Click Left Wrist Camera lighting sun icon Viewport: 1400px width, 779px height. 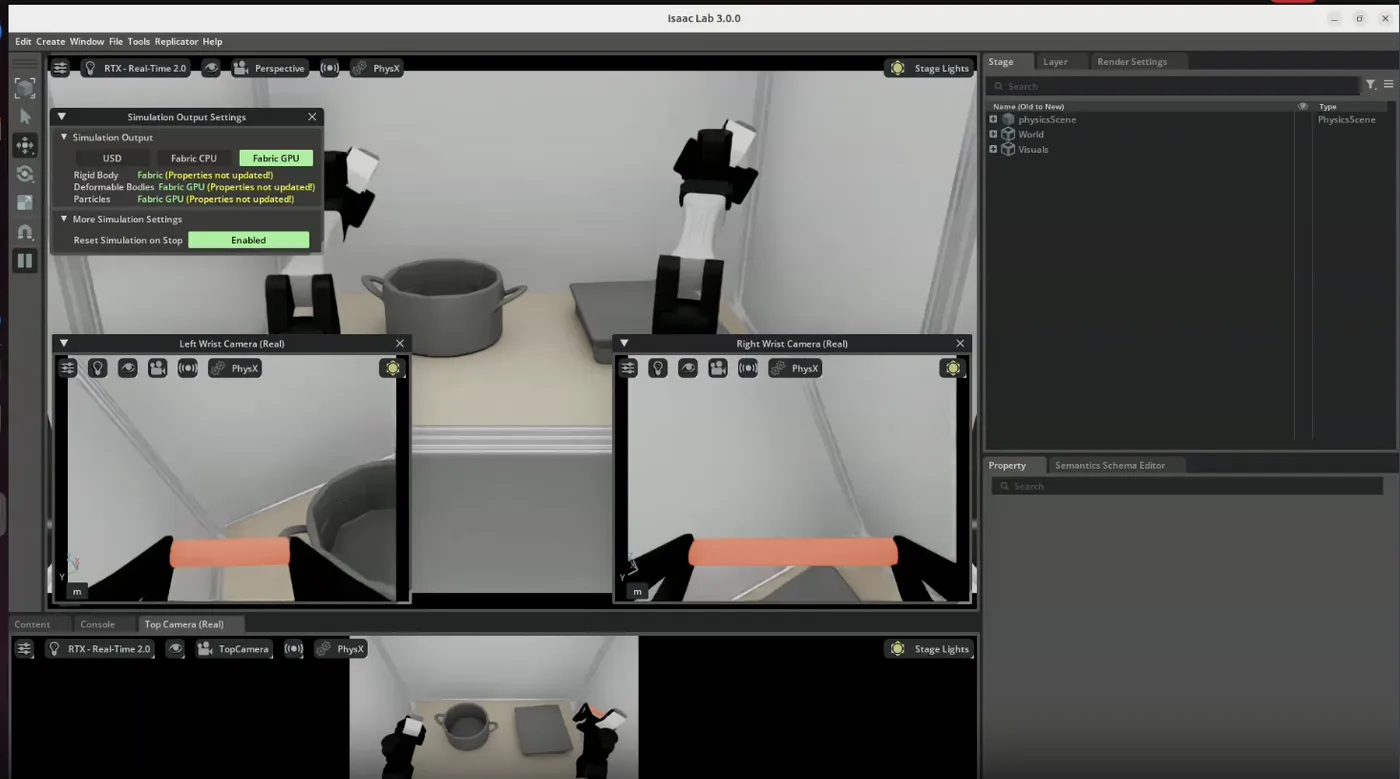point(392,368)
